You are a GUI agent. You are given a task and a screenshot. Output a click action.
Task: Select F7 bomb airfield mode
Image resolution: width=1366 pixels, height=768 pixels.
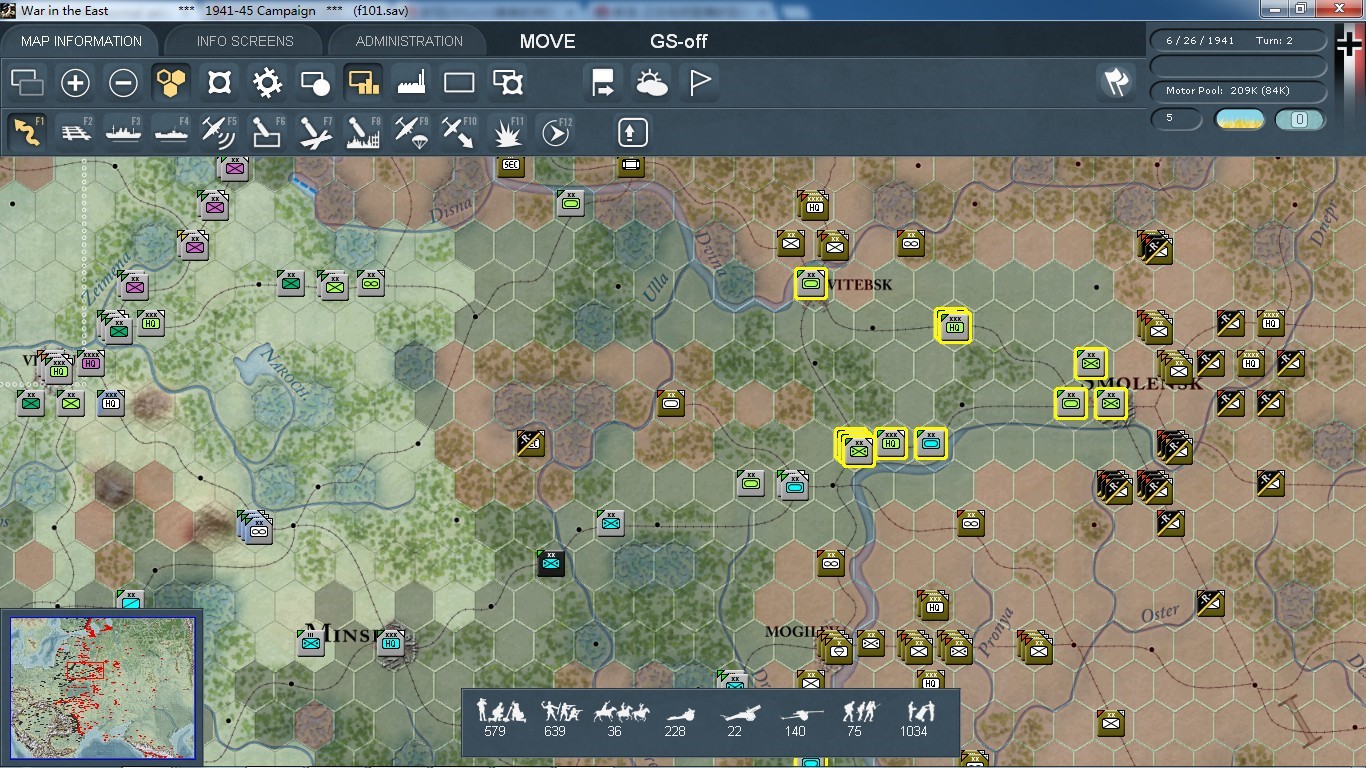tap(315, 132)
